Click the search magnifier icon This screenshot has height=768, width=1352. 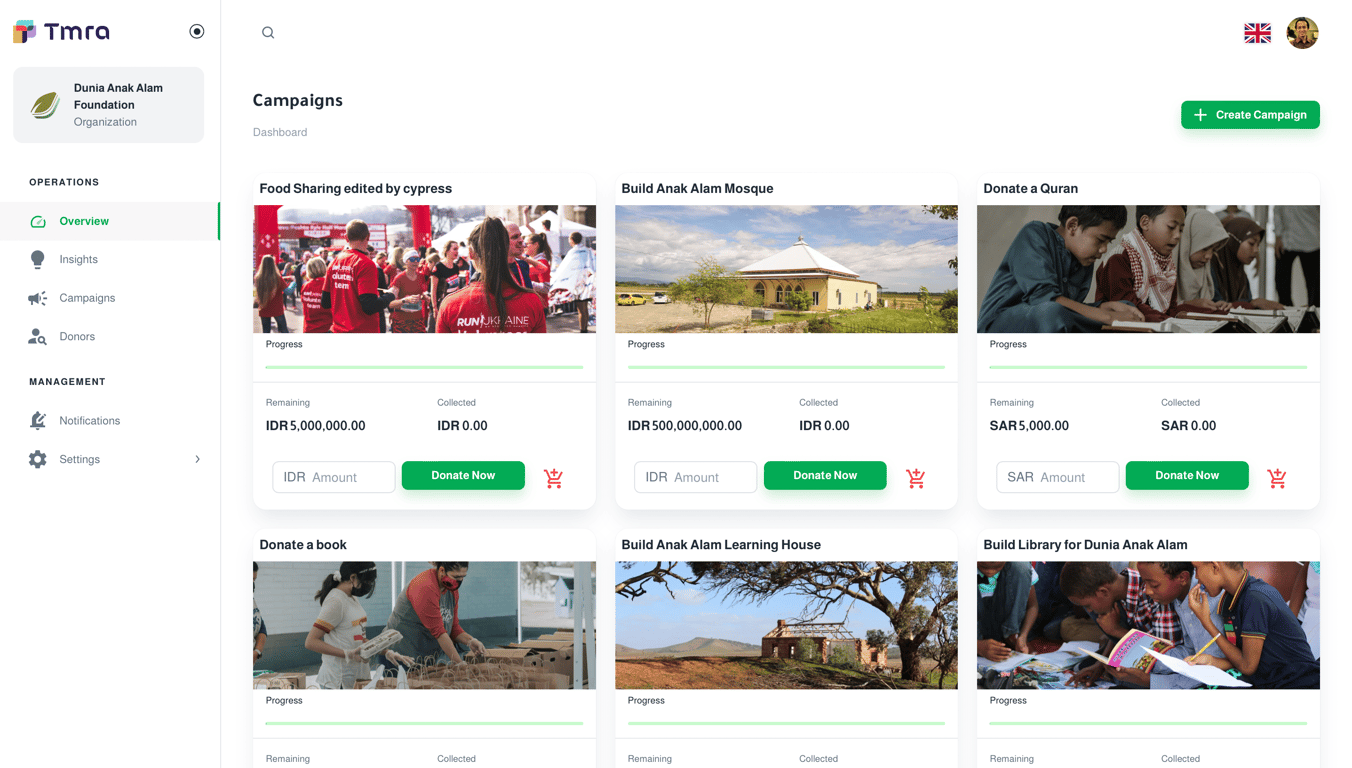268,33
